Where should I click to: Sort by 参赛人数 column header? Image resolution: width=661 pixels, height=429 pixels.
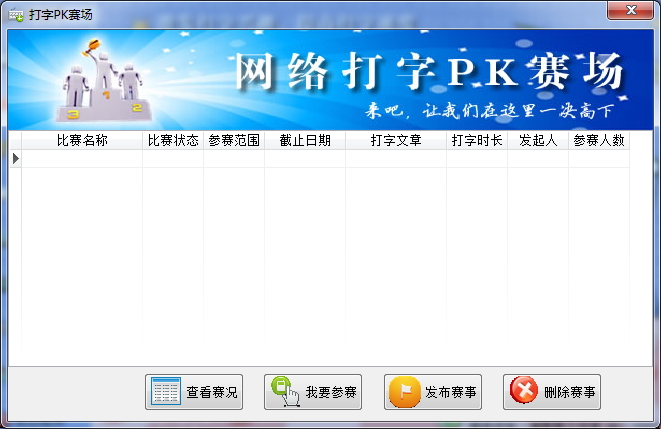click(x=599, y=140)
